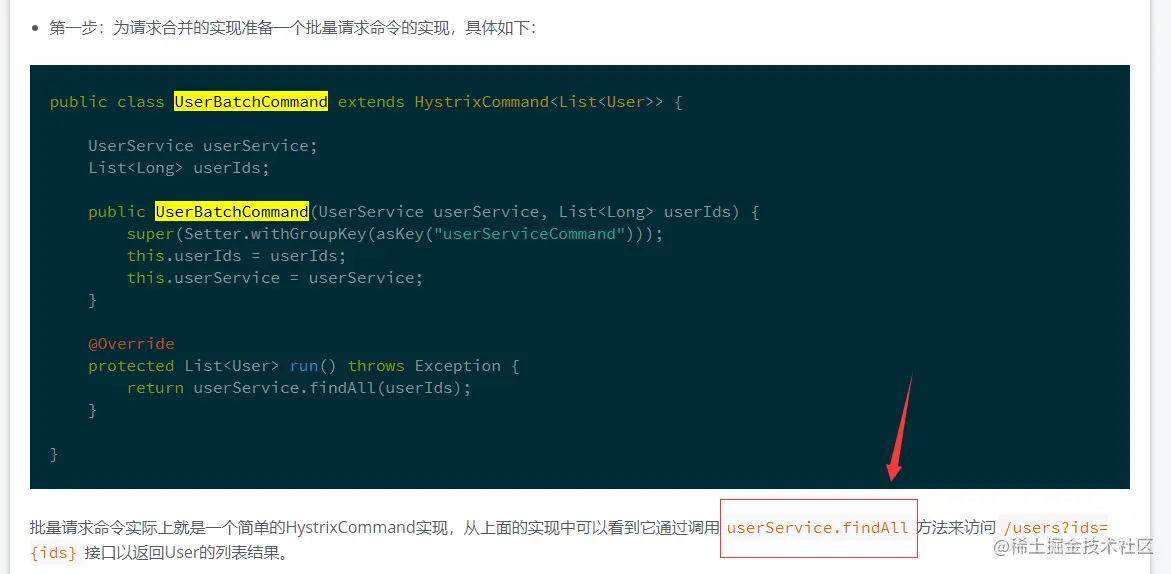Click the "this.userIds = userIds;" line
The height and width of the screenshot is (574, 1171).
(x=237, y=255)
